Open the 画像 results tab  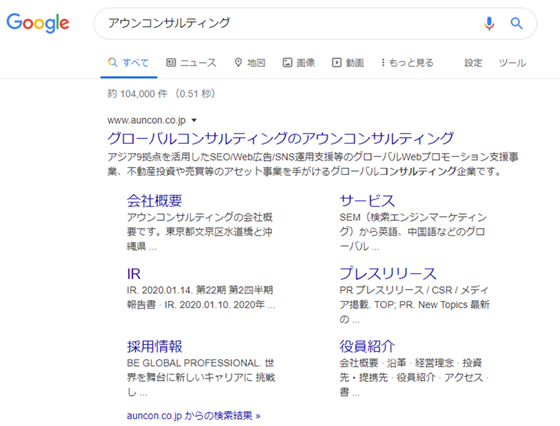click(x=299, y=63)
